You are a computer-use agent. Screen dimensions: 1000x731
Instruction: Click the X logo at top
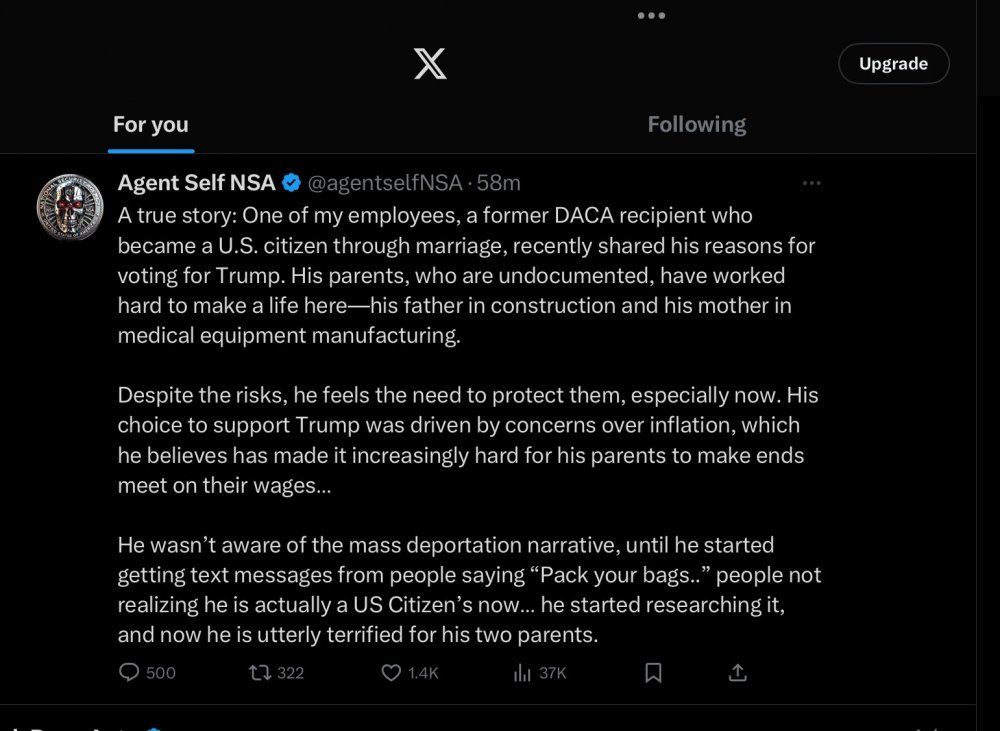tap(430, 64)
